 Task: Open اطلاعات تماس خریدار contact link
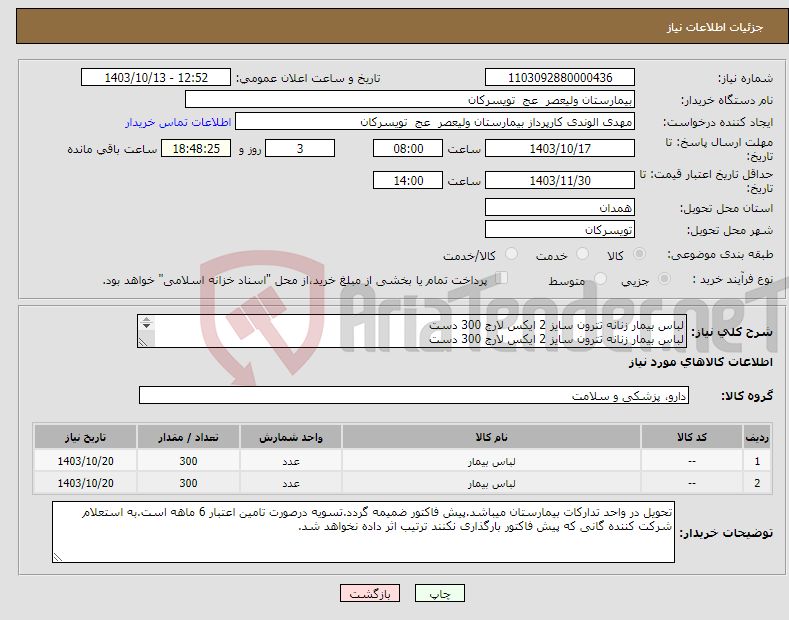click(x=178, y=122)
